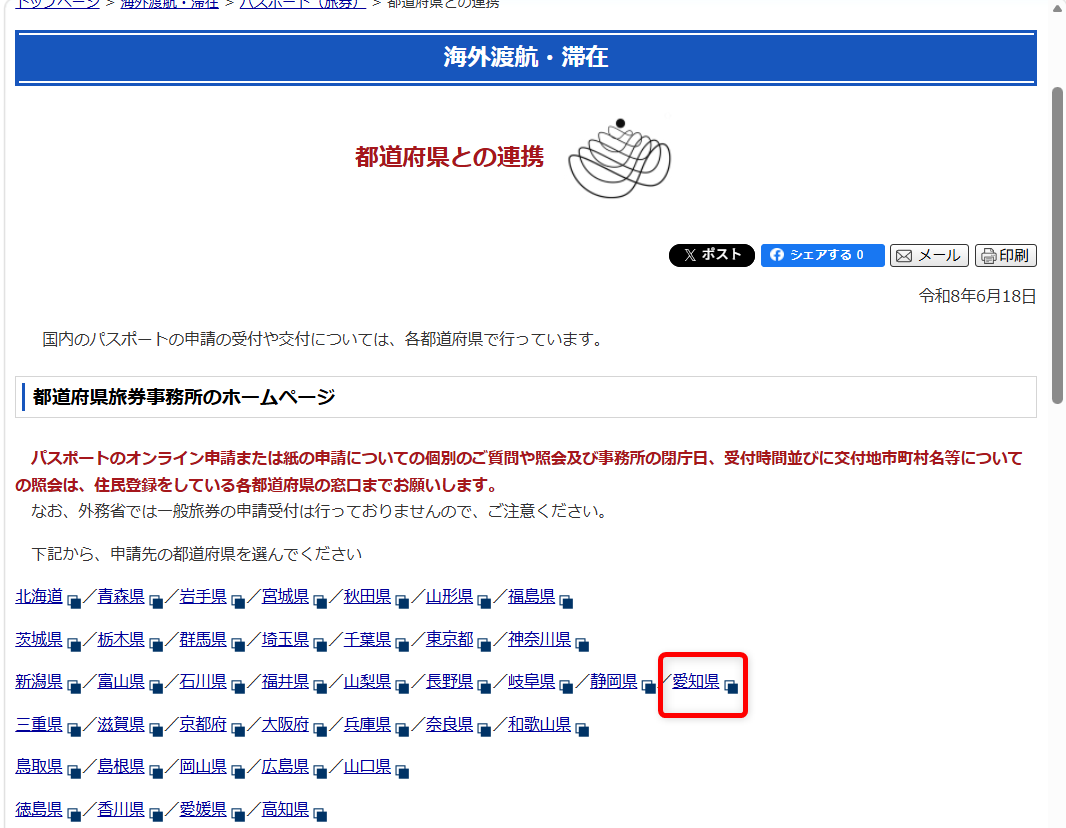Open the 和歌山県 link
1066x828 pixels.
pos(540,724)
